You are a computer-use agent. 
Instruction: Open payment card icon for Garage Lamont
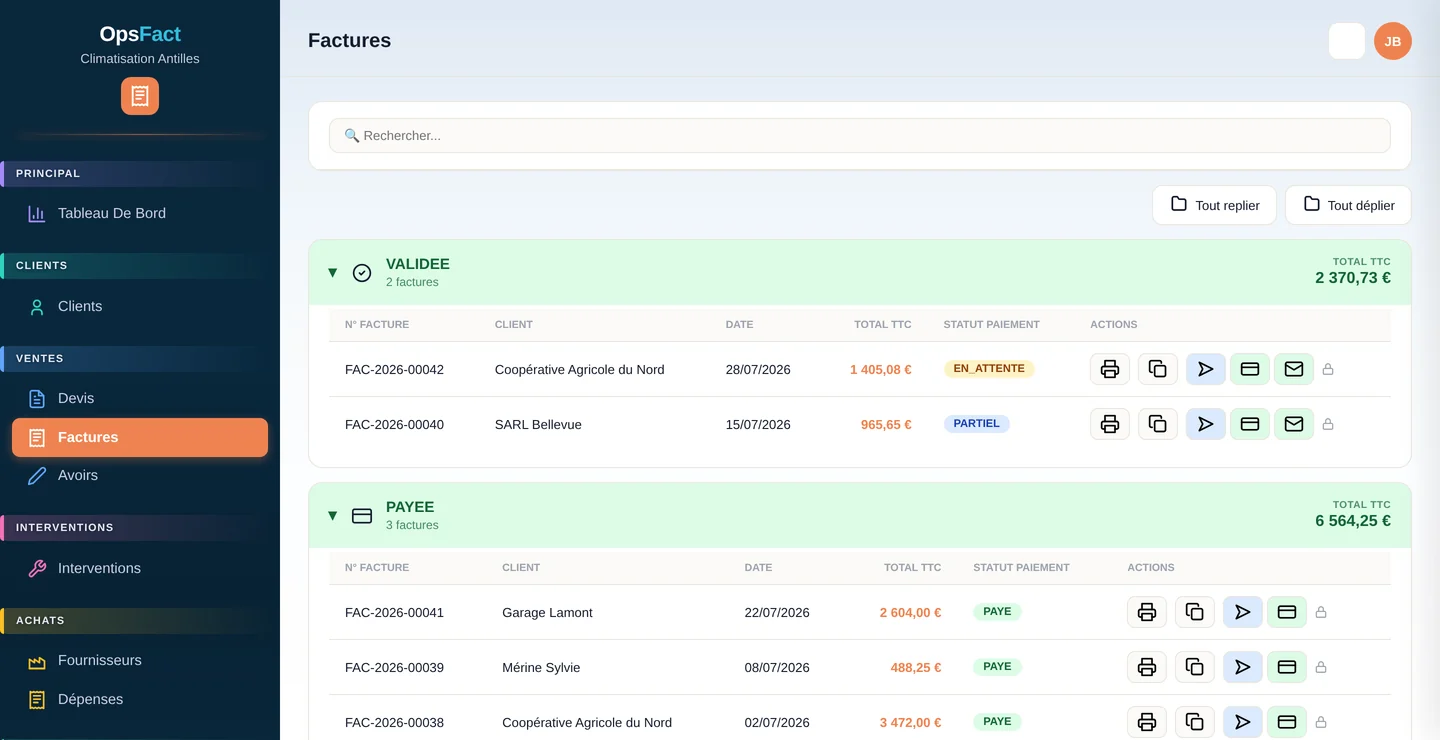1287,612
